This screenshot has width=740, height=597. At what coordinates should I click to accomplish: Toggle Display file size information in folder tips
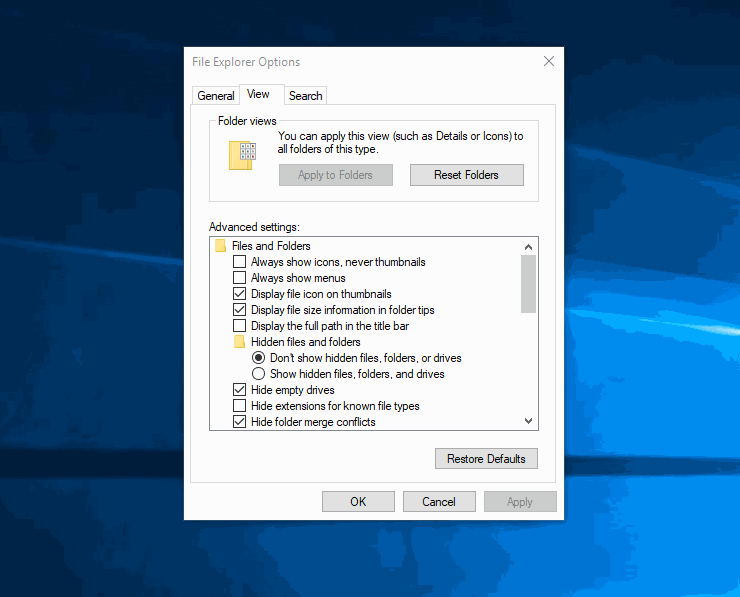(x=240, y=310)
